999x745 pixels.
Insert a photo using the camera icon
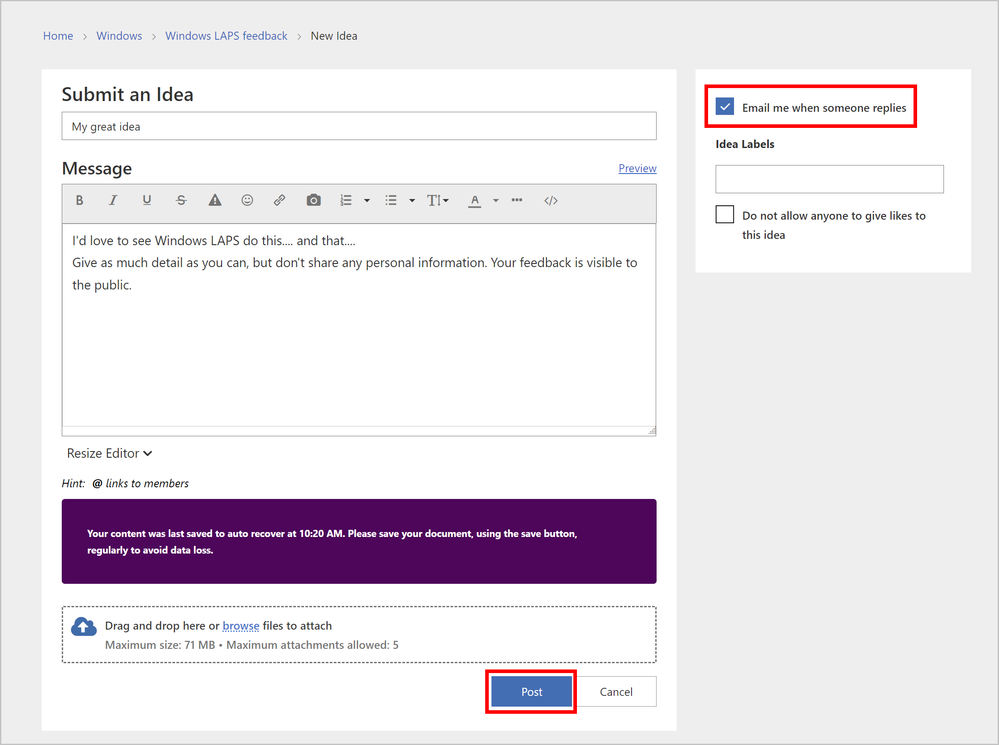pyautogui.click(x=313, y=201)
